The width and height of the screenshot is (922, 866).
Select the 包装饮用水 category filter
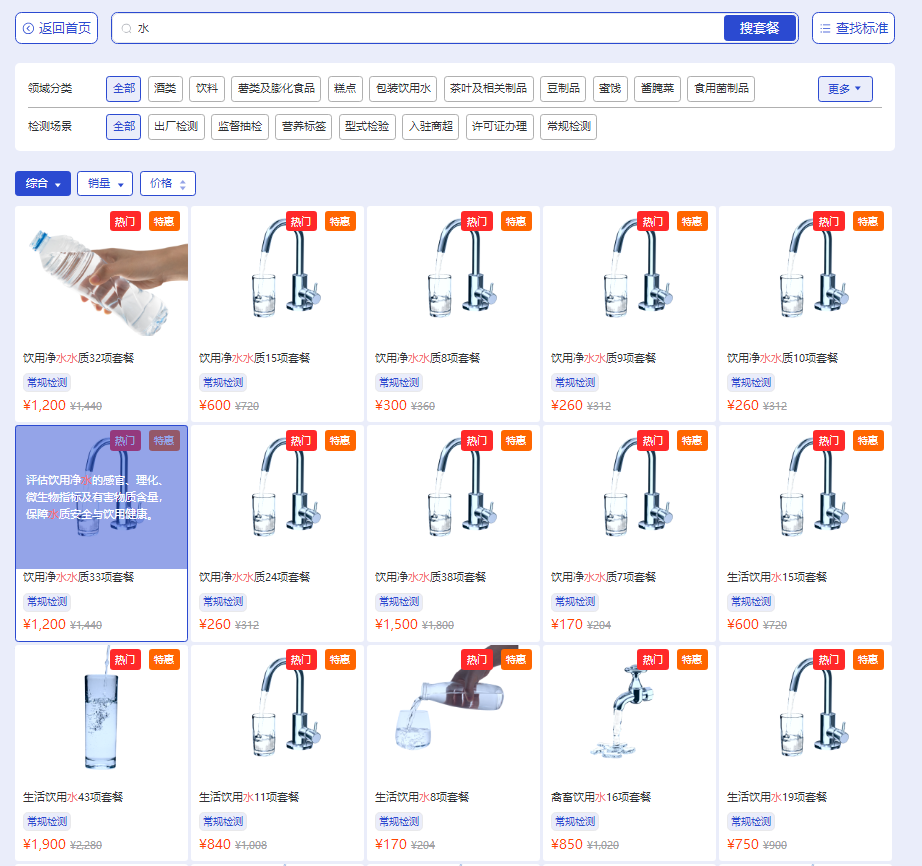pos(402,89)
